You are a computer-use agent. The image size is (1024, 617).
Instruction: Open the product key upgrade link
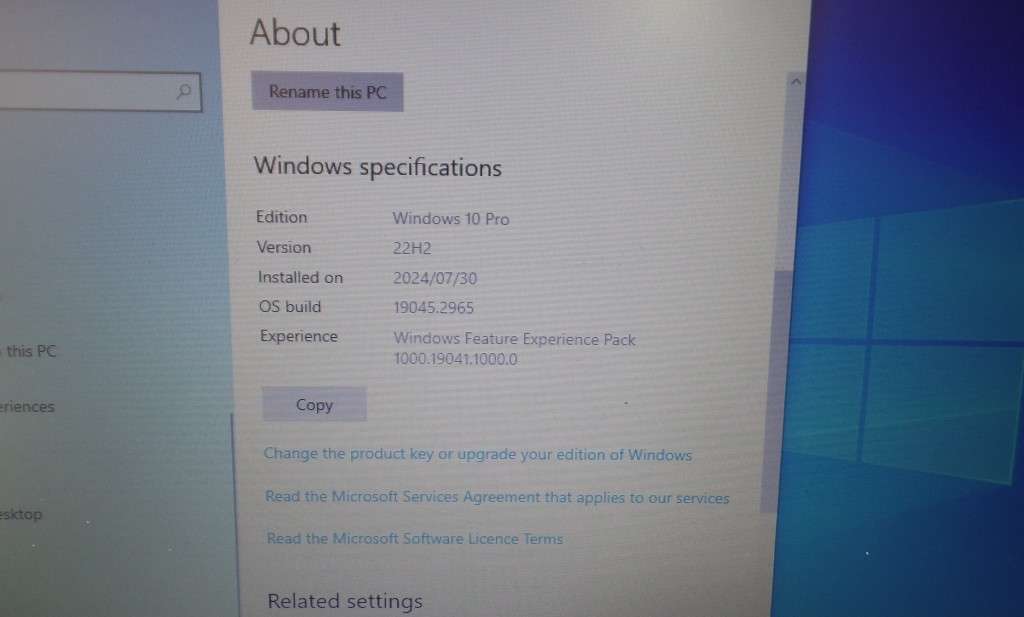[x=478, y=455]
